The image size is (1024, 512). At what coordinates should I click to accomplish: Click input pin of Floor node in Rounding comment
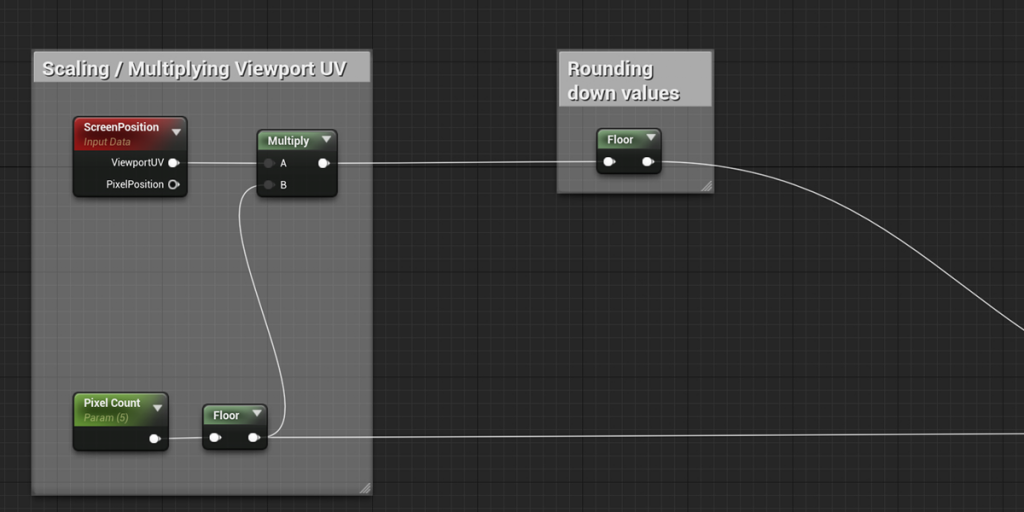pyautogui.click(x=609, y=161)
